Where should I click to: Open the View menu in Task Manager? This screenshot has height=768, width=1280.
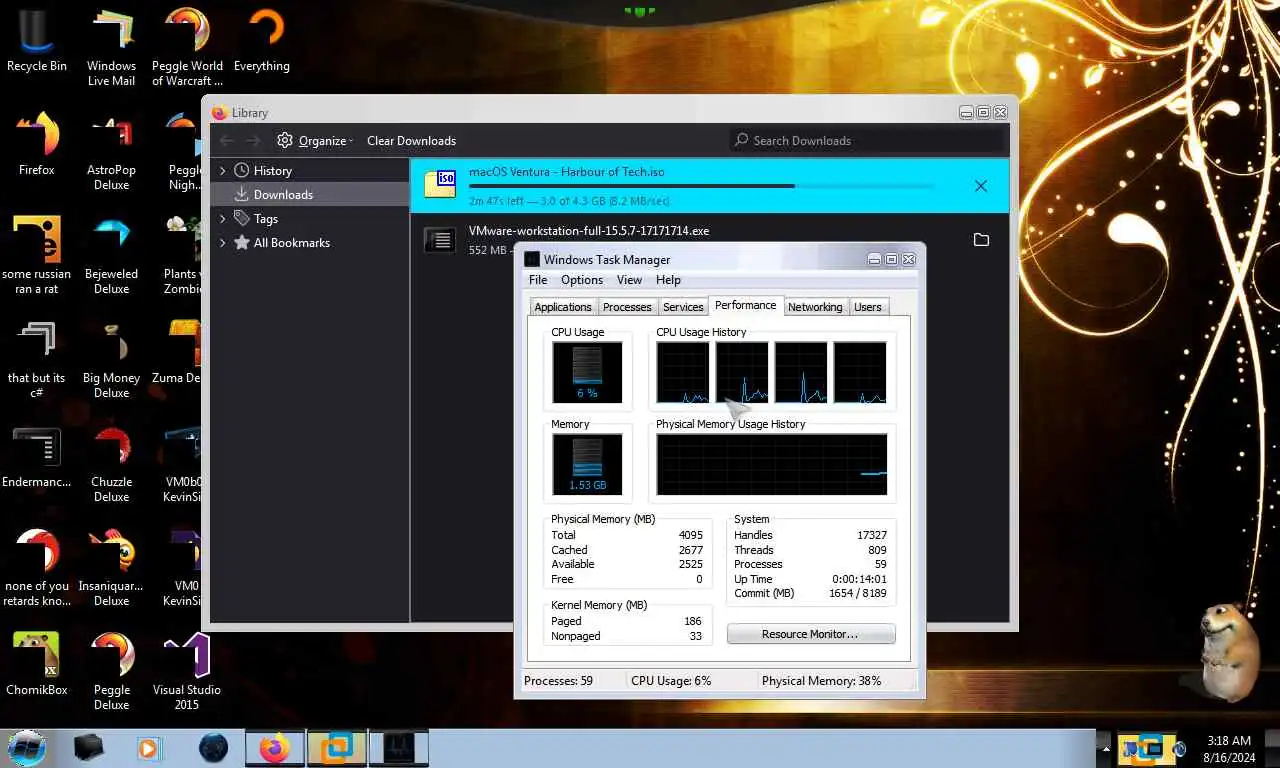629,280
